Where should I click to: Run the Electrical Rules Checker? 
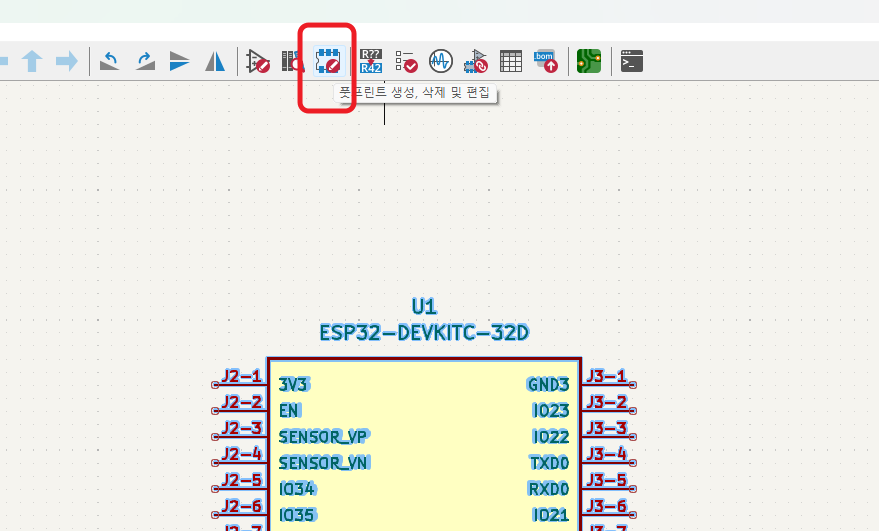point(406,61)
